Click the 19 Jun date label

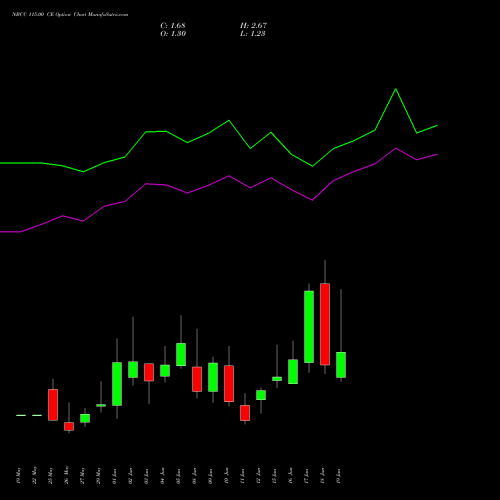click(x=338, y=476)
